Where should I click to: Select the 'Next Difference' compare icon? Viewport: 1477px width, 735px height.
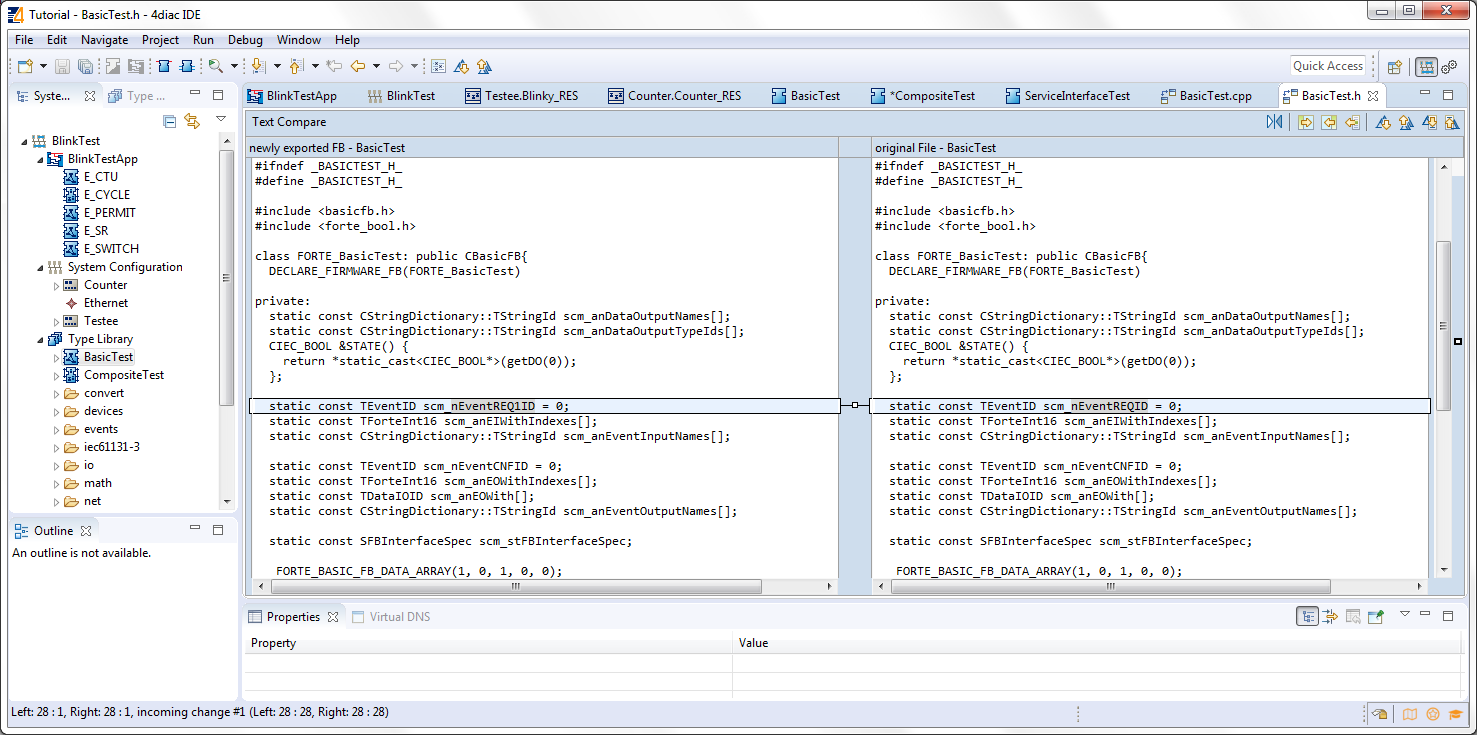(1383, 121)
